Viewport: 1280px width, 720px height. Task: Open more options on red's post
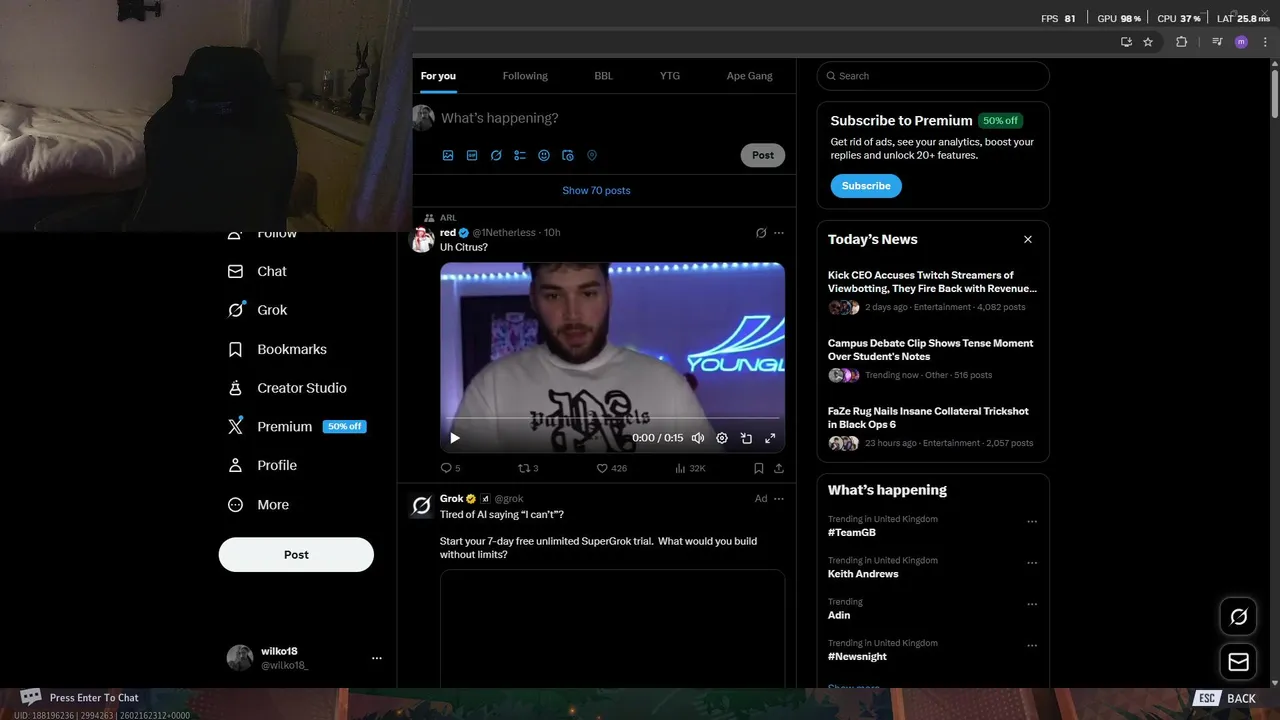[779, 233]
